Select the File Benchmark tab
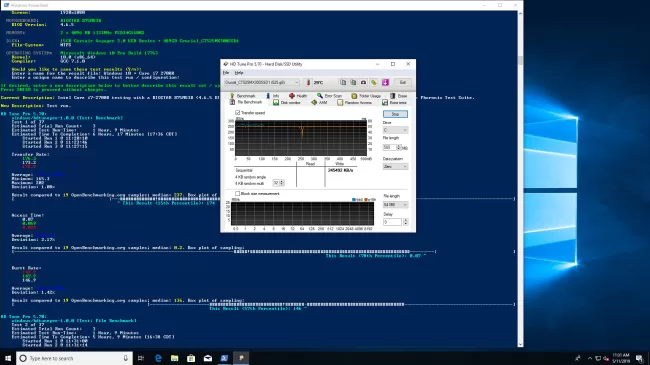 tap(246, 102)
